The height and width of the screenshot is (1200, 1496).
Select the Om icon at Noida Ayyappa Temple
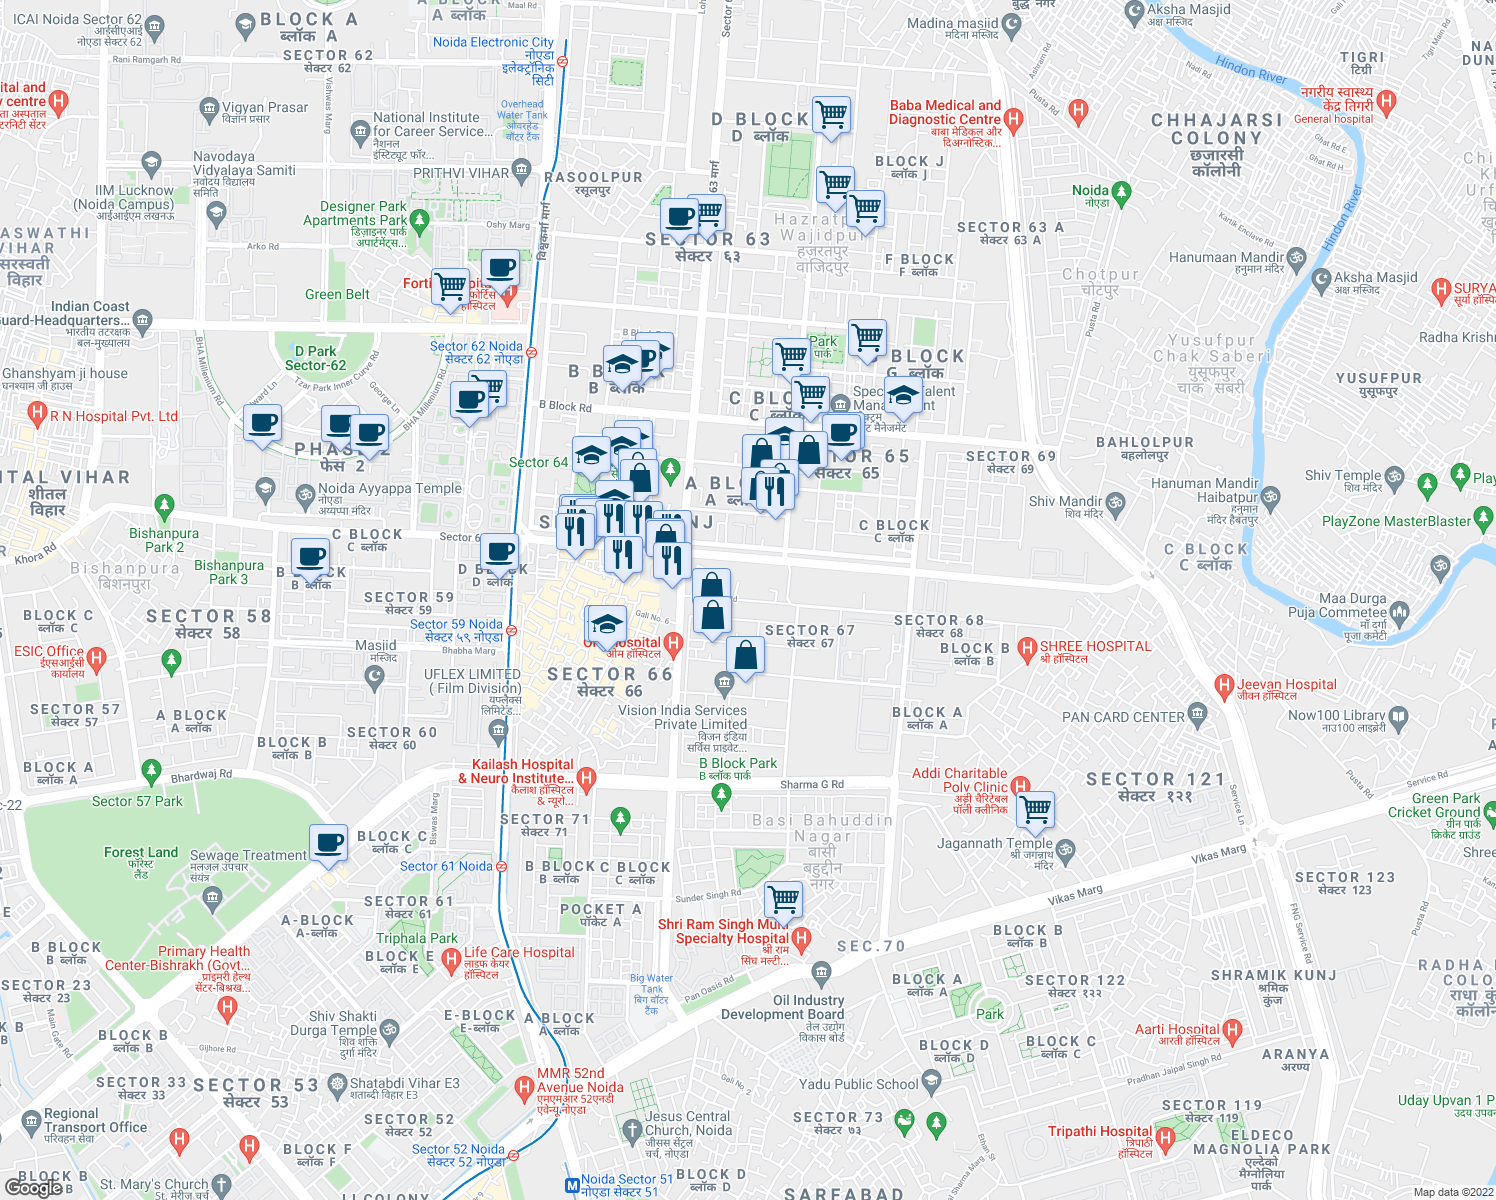[x=306, y=494]
